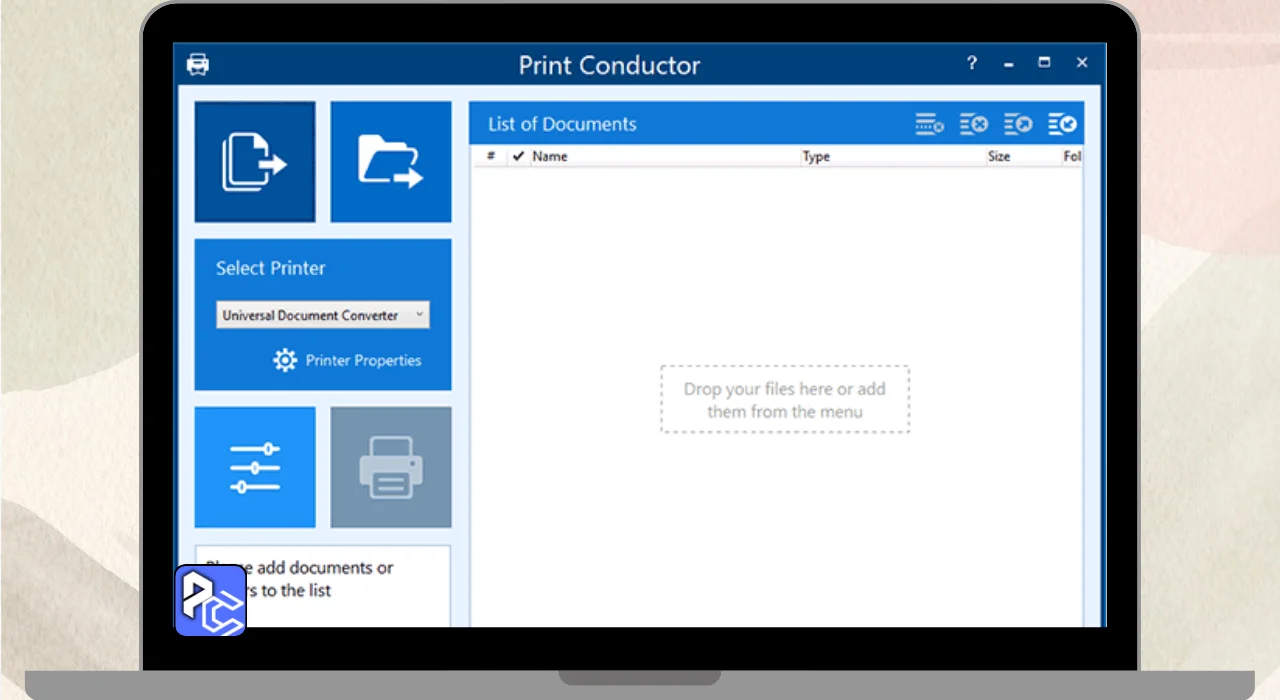Click the clear list icon
Viewport: 1280px width, 700px height.
[x=1018, y=124]
